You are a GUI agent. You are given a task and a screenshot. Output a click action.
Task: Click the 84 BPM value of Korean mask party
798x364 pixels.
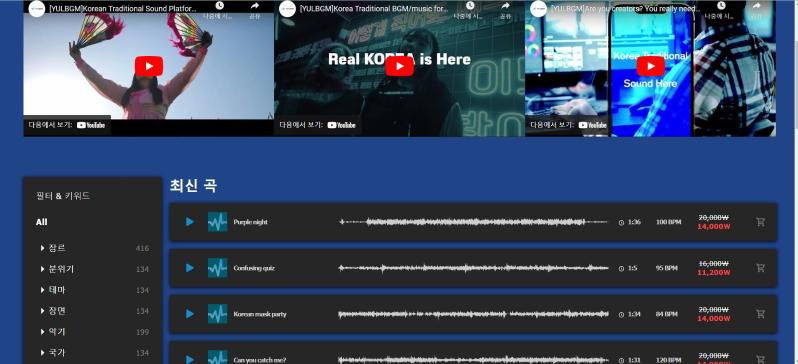pyautogui.click(x=668, y=314)
